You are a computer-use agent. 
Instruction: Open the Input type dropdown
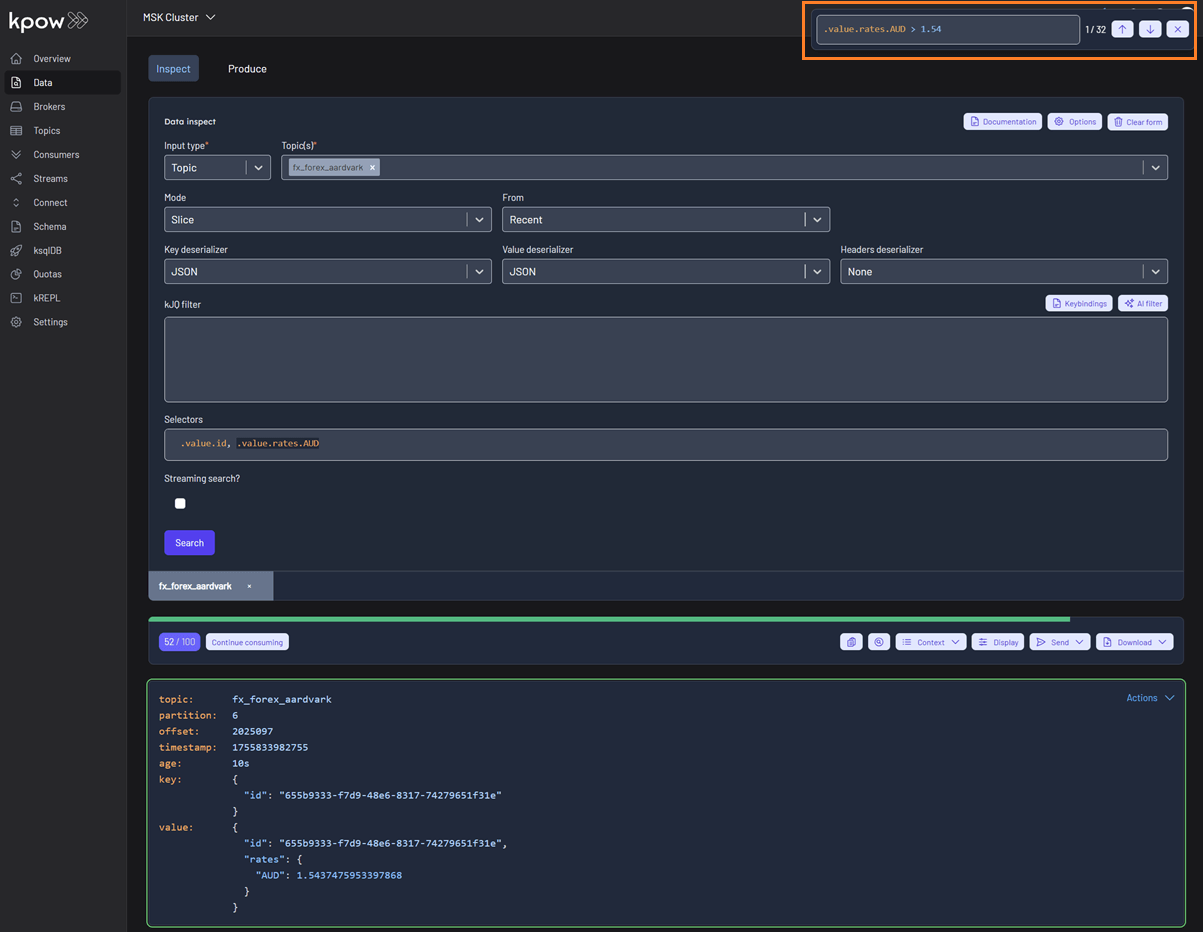pyautogui.click(x=217, y=168)
